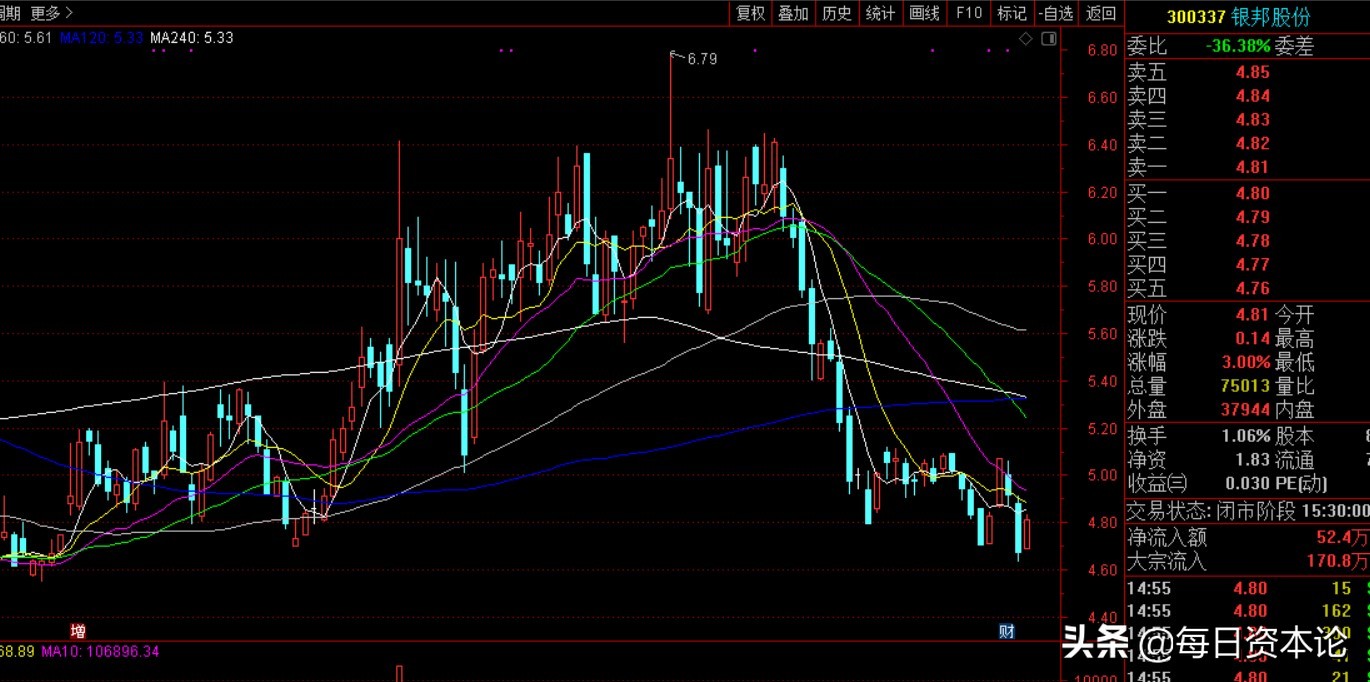Click the MA240 indicator label
The image size is (1370, 682).
191,38
